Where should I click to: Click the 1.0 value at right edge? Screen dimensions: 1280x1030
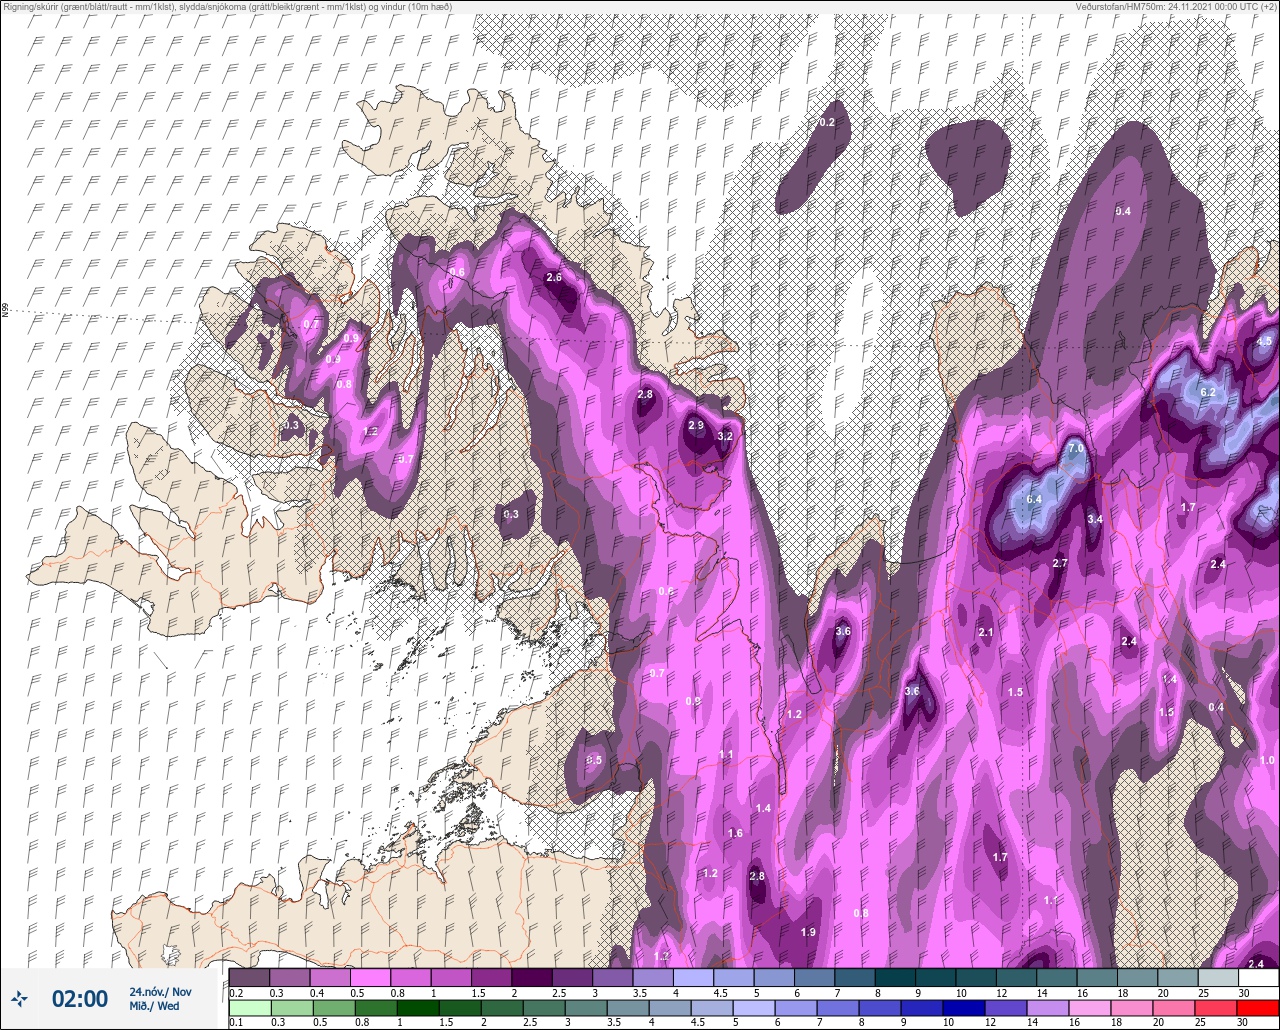pos(1267,760)
